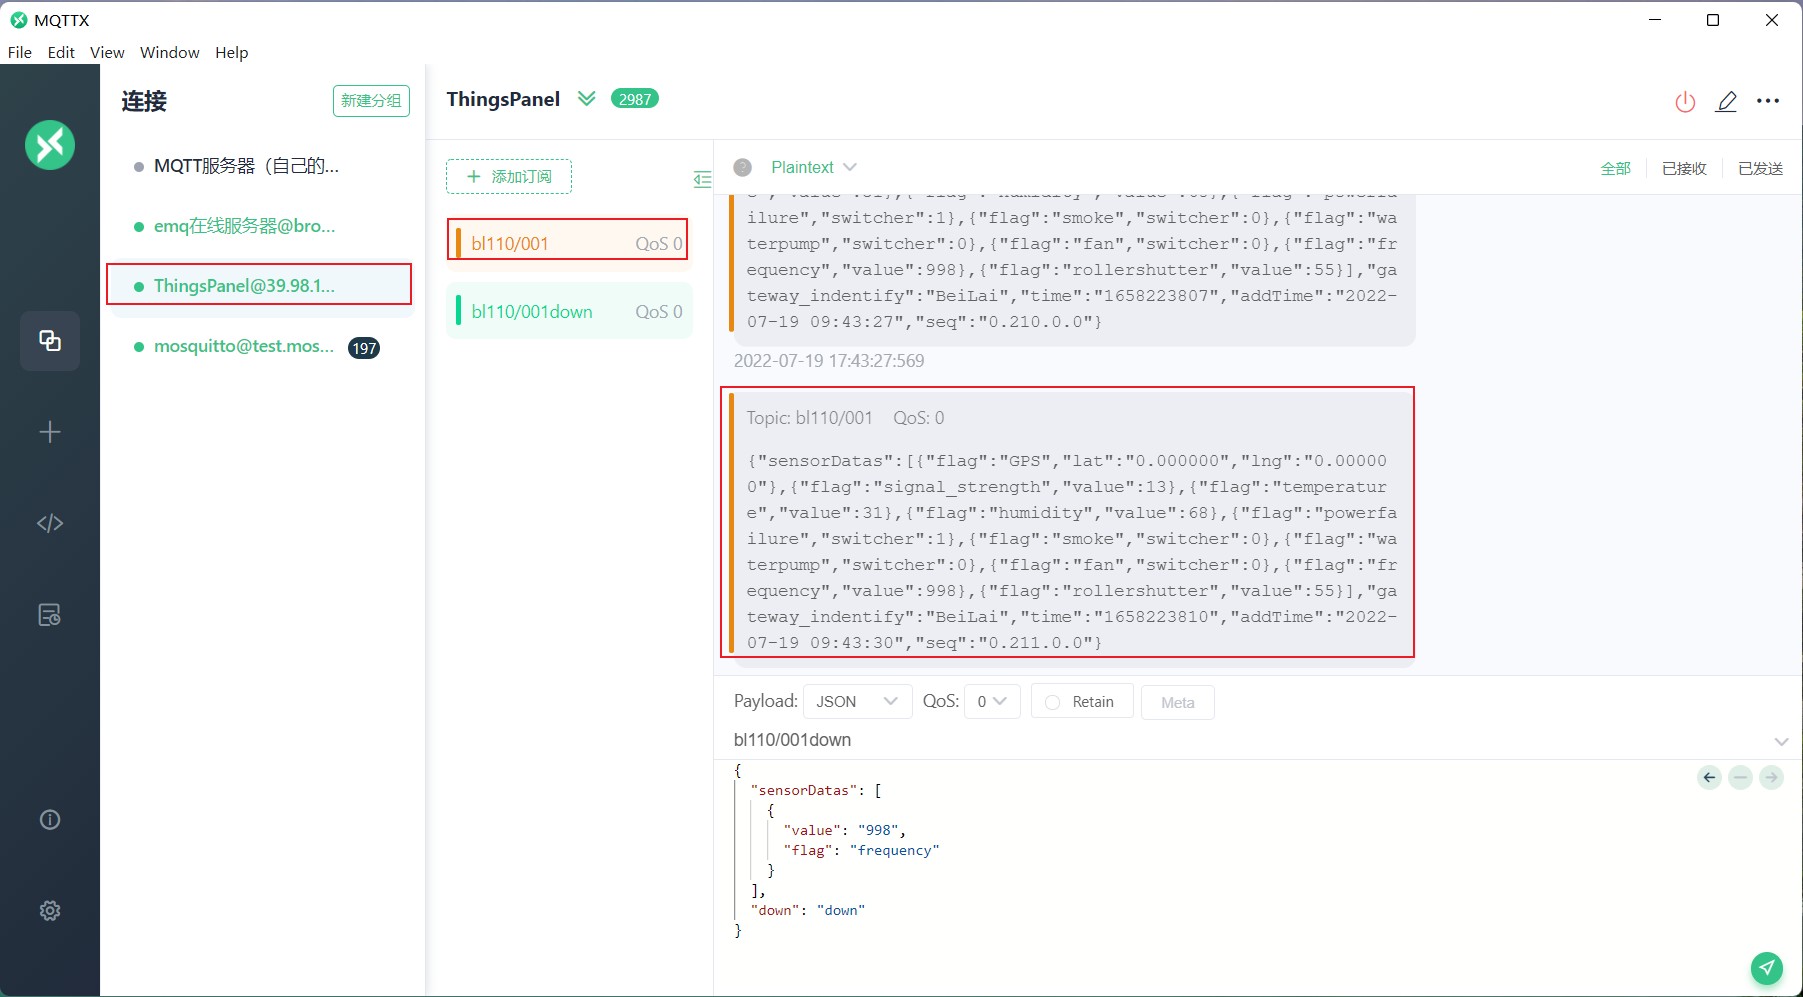
Task: Click the MQTTX logo in sidebar
Action: coord(50,145)
